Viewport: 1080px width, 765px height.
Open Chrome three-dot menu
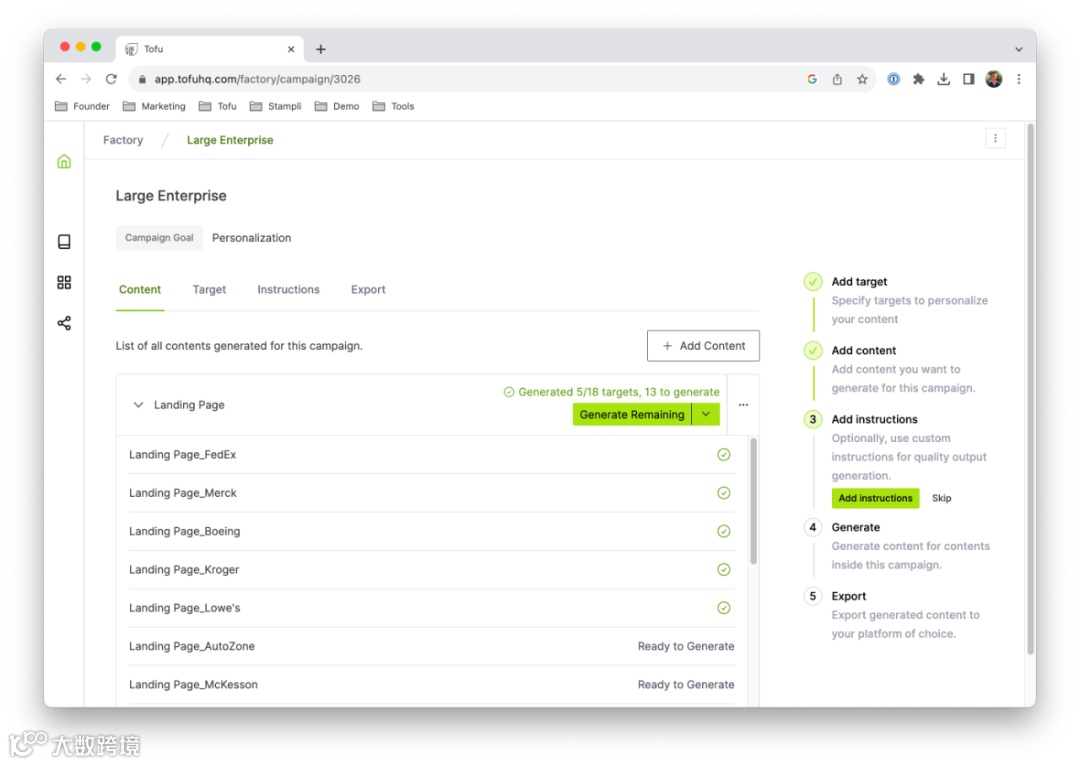coord(1019,79)
